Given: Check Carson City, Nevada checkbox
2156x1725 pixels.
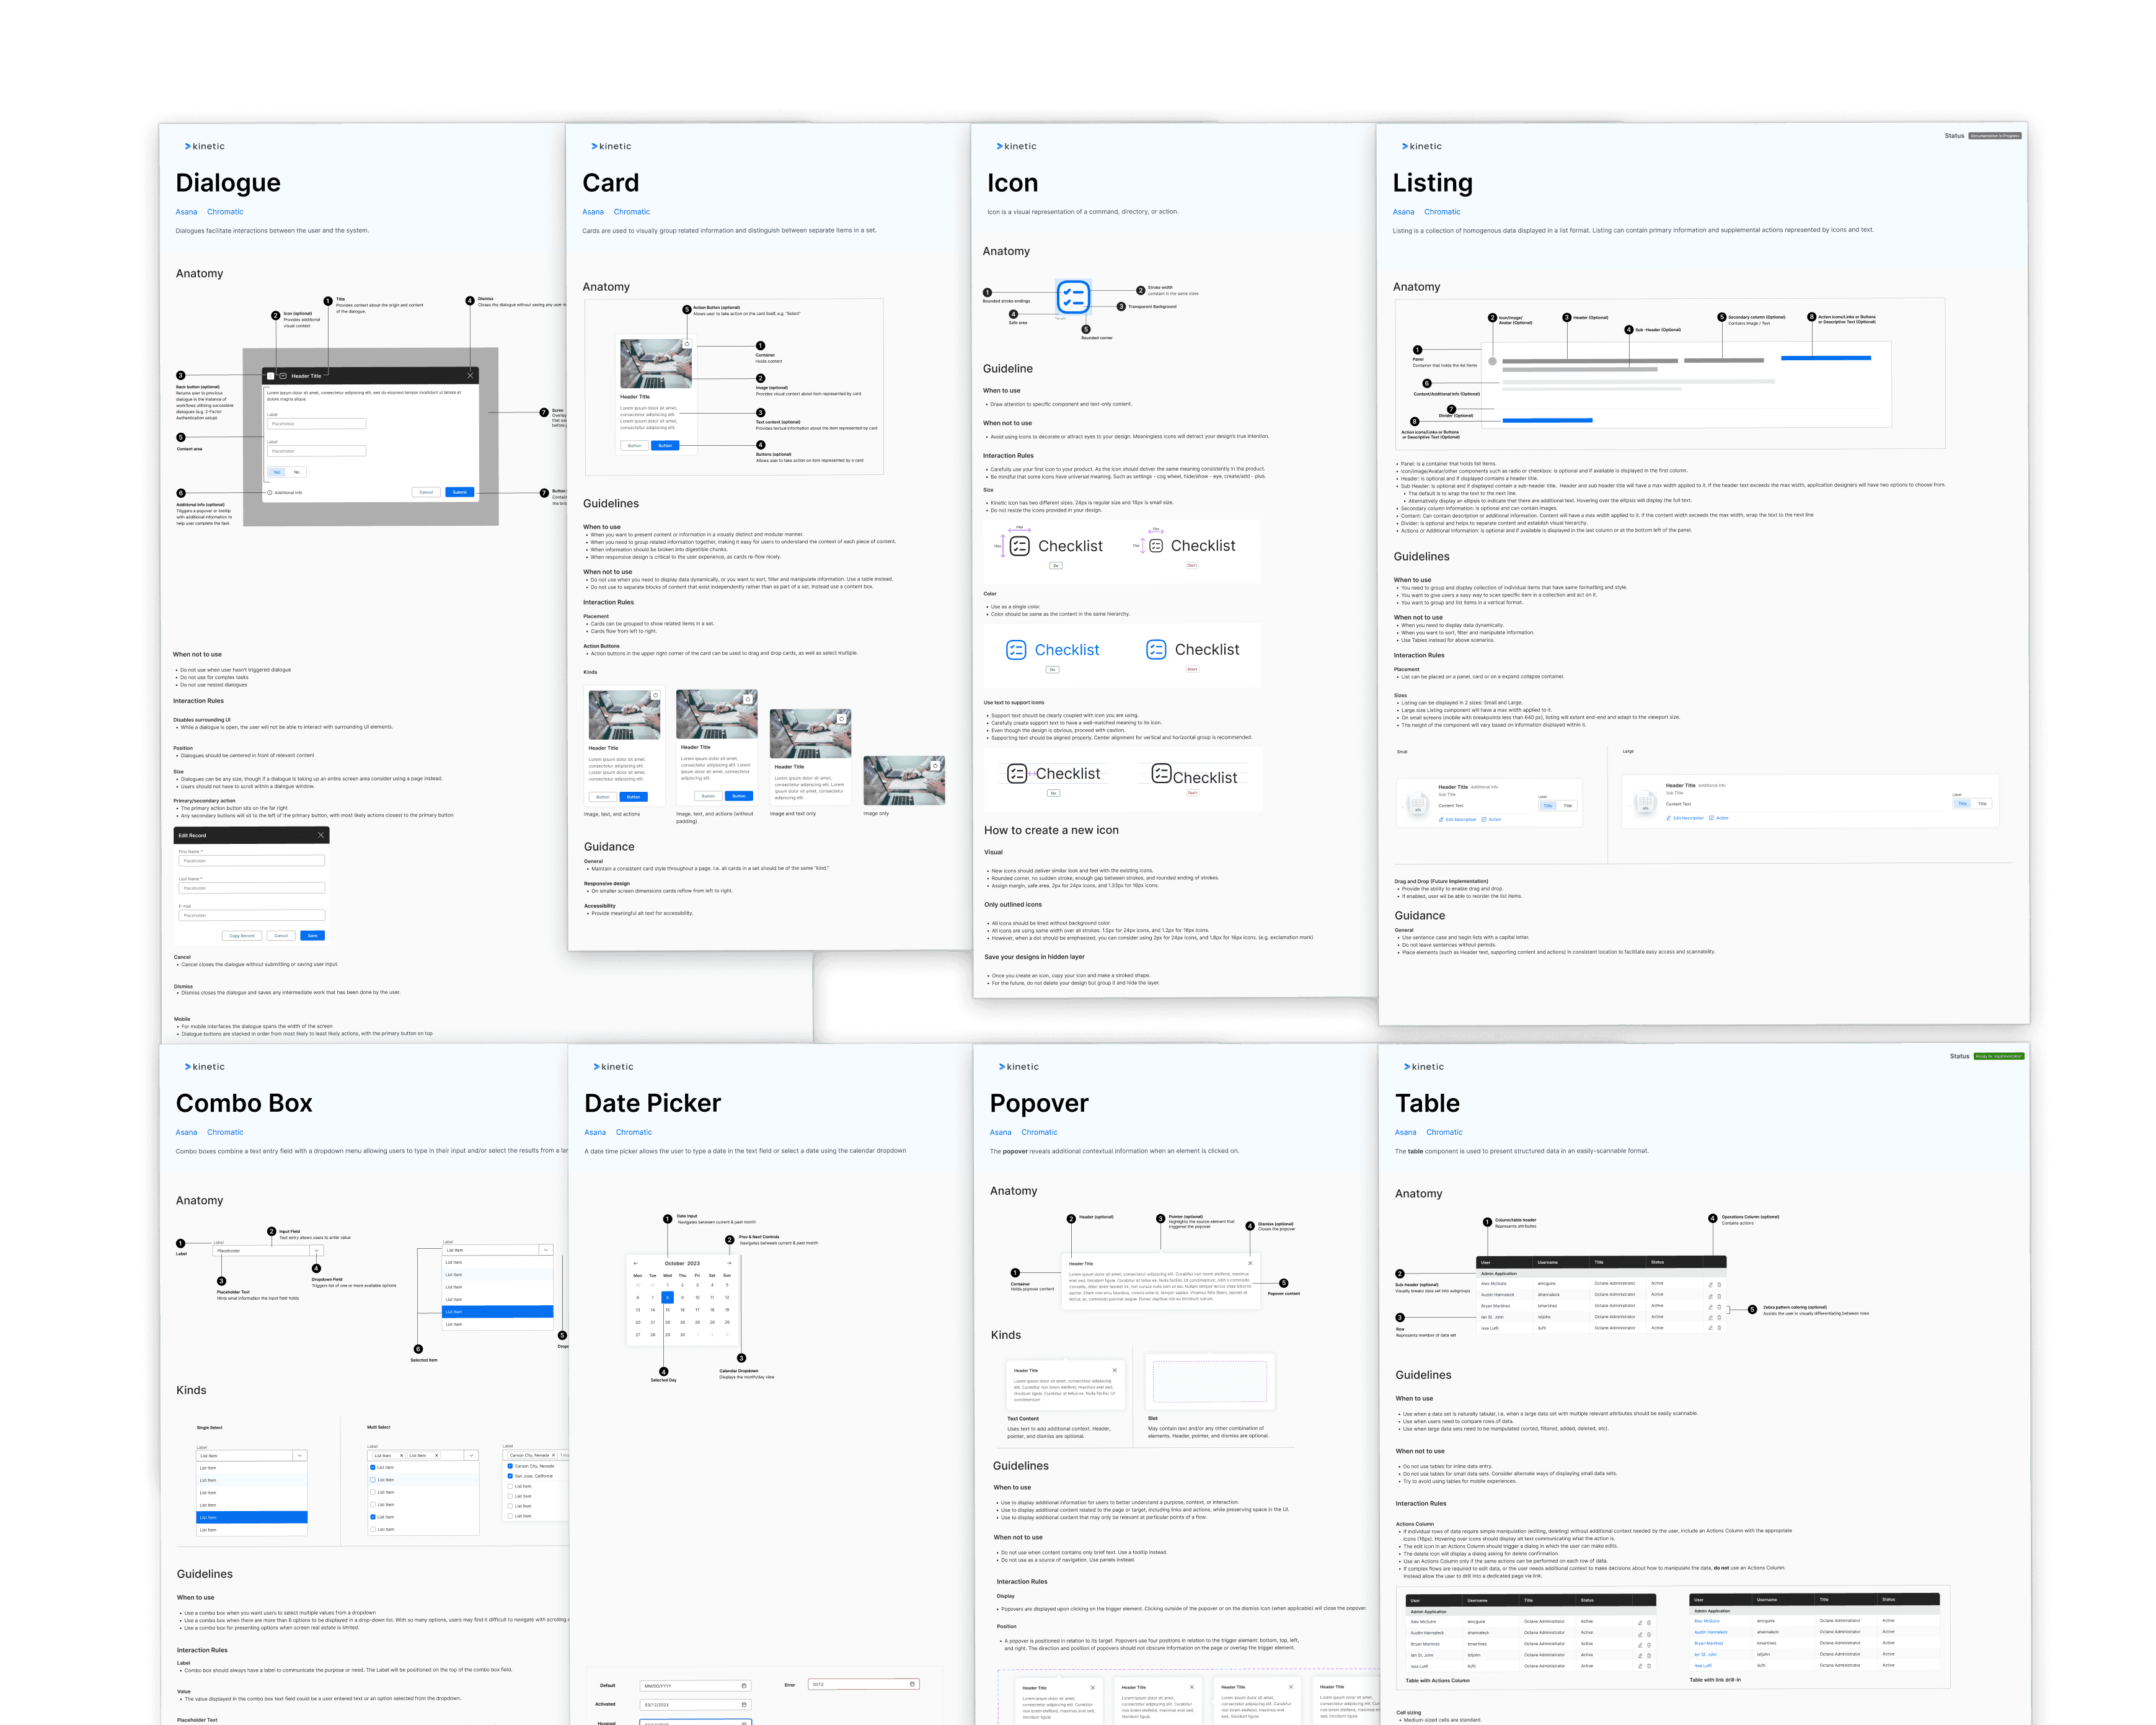Looking at the screenshot, I should coord(510,1466).
